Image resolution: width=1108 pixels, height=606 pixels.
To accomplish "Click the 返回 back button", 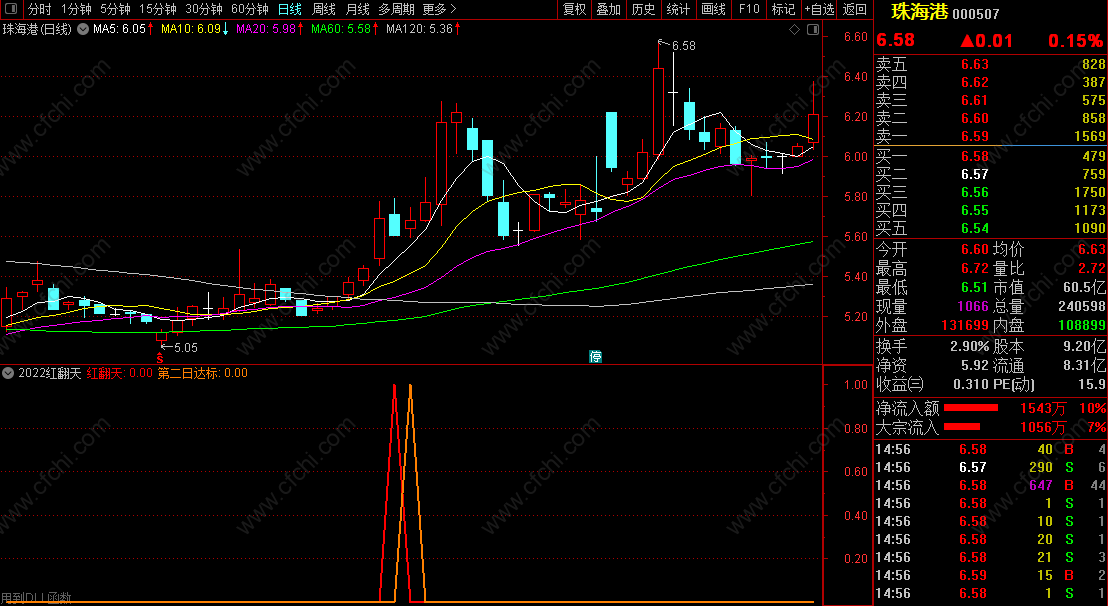I will 855,9.
